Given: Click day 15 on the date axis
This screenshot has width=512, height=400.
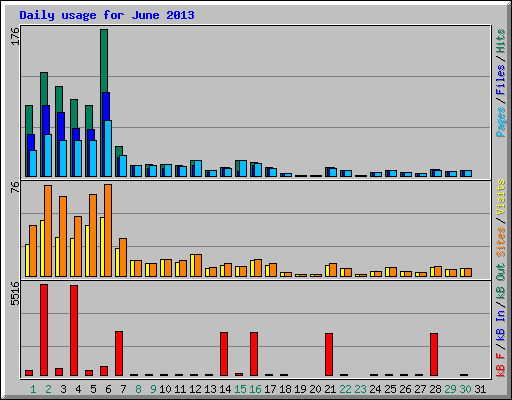Looking at the screenshot, I should click(240, 389).
